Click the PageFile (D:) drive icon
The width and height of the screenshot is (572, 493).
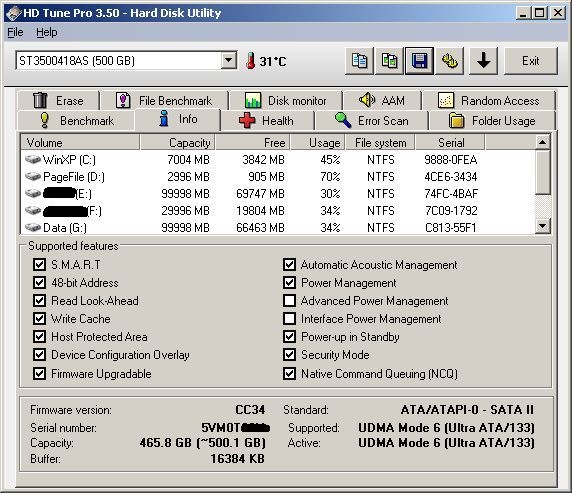[x=33, y=177]
